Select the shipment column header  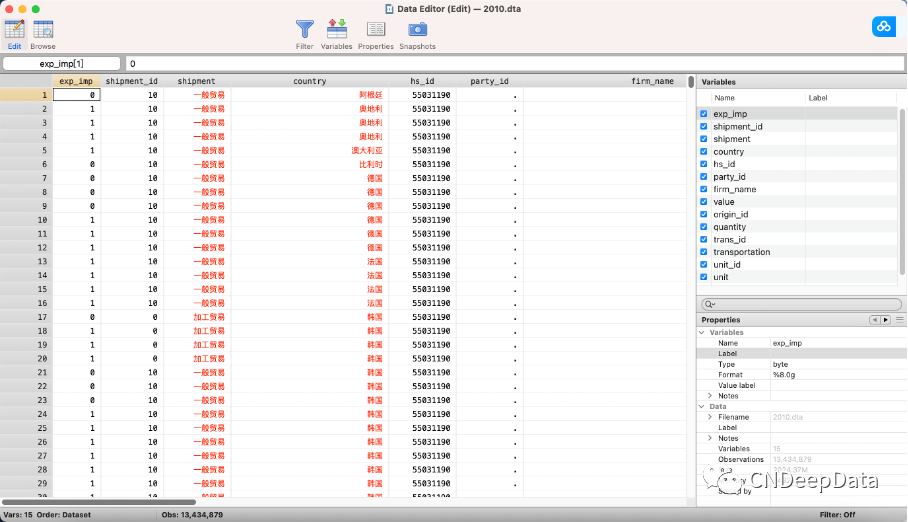[x=197, y=81]
